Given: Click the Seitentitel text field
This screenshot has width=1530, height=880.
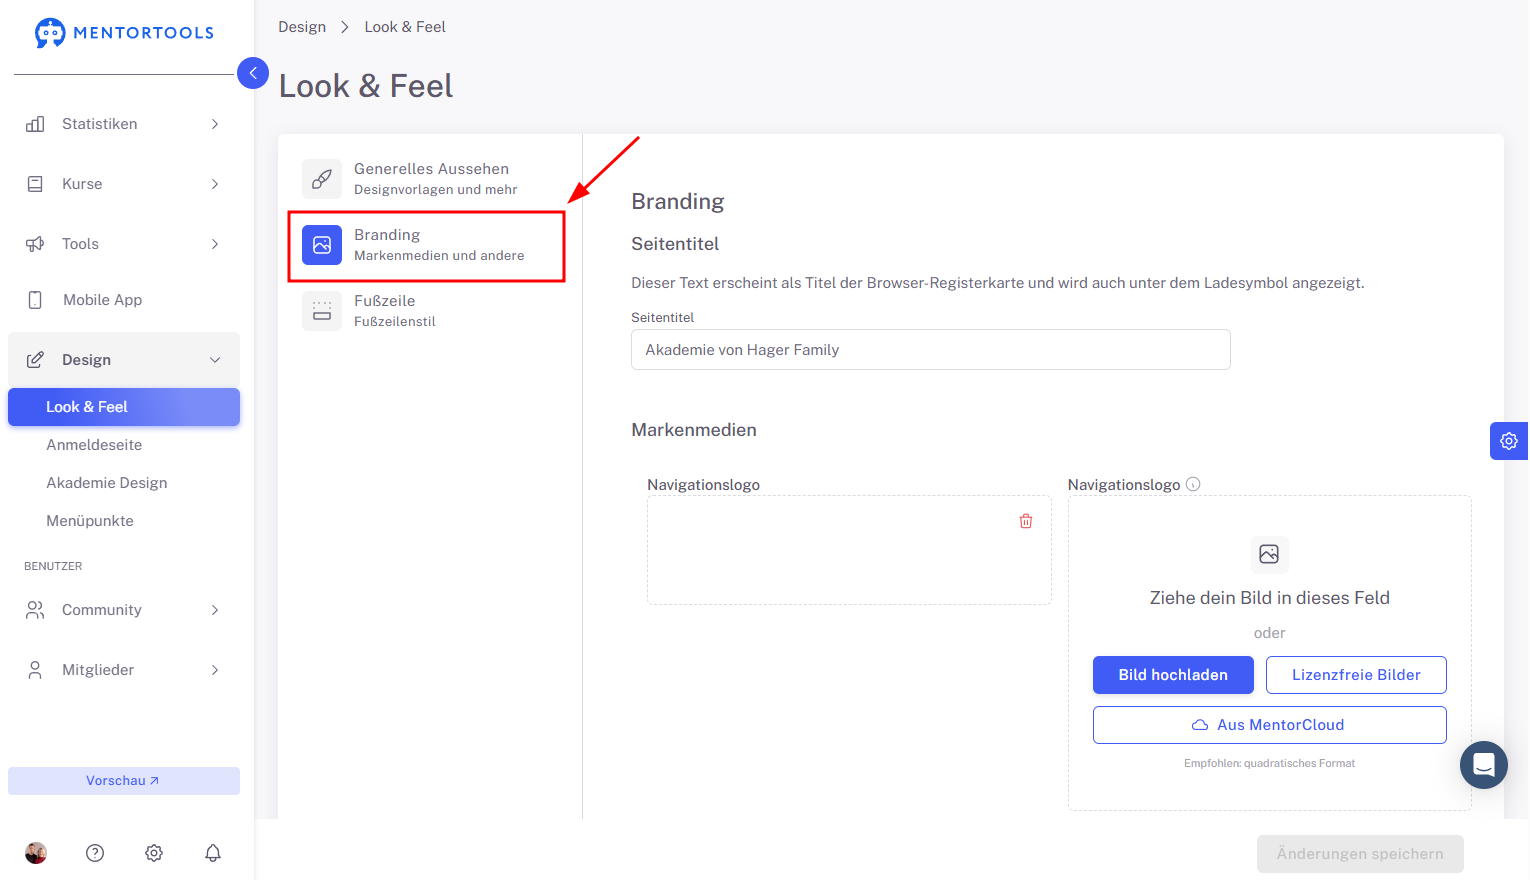Looking at the screenshot, I should click(931, 350).
